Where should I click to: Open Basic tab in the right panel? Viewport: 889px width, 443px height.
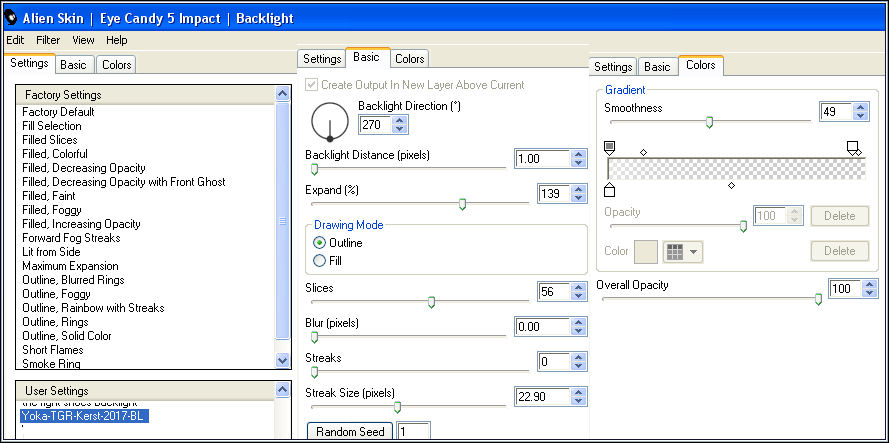tap(657, 67)
